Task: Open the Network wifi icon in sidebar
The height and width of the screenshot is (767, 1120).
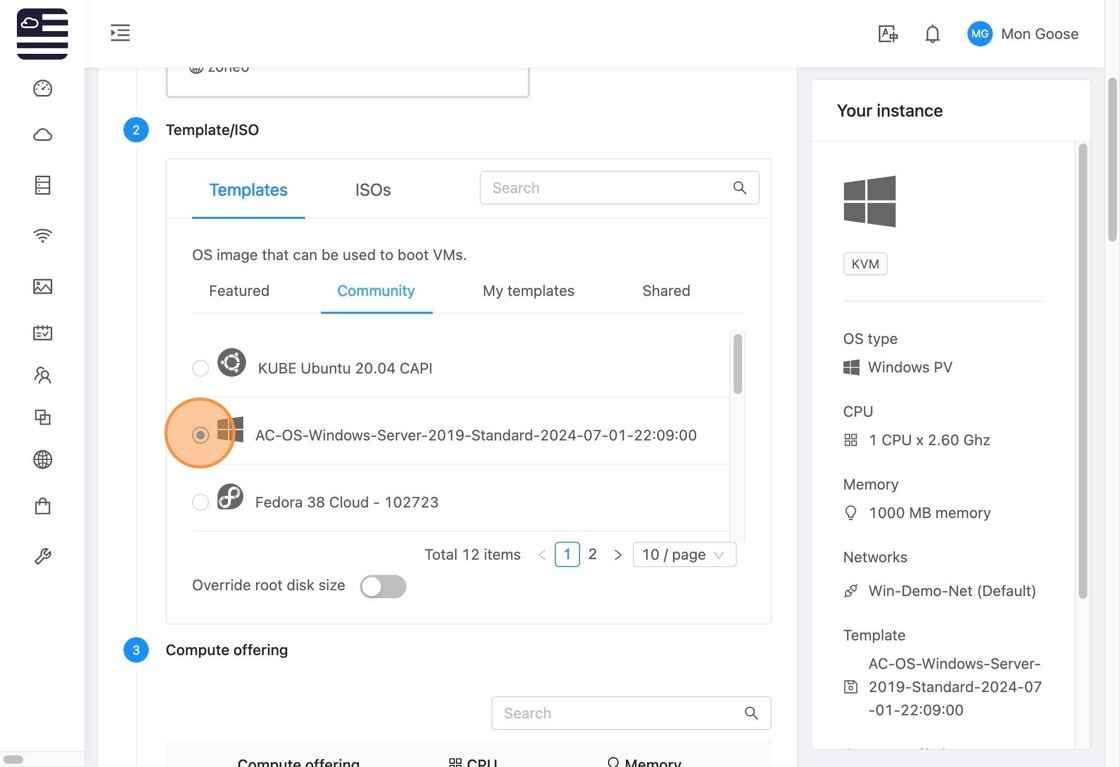Action: click(x=42, y=236)
